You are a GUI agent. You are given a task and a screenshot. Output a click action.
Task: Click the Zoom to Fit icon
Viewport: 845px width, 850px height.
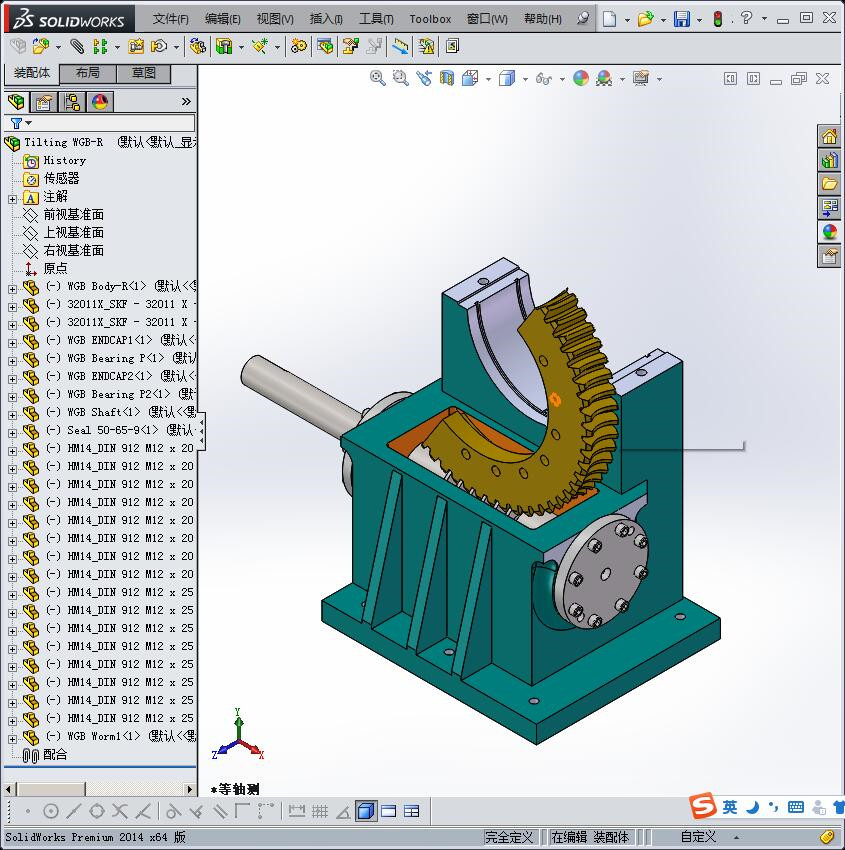[x=378, y=79]
